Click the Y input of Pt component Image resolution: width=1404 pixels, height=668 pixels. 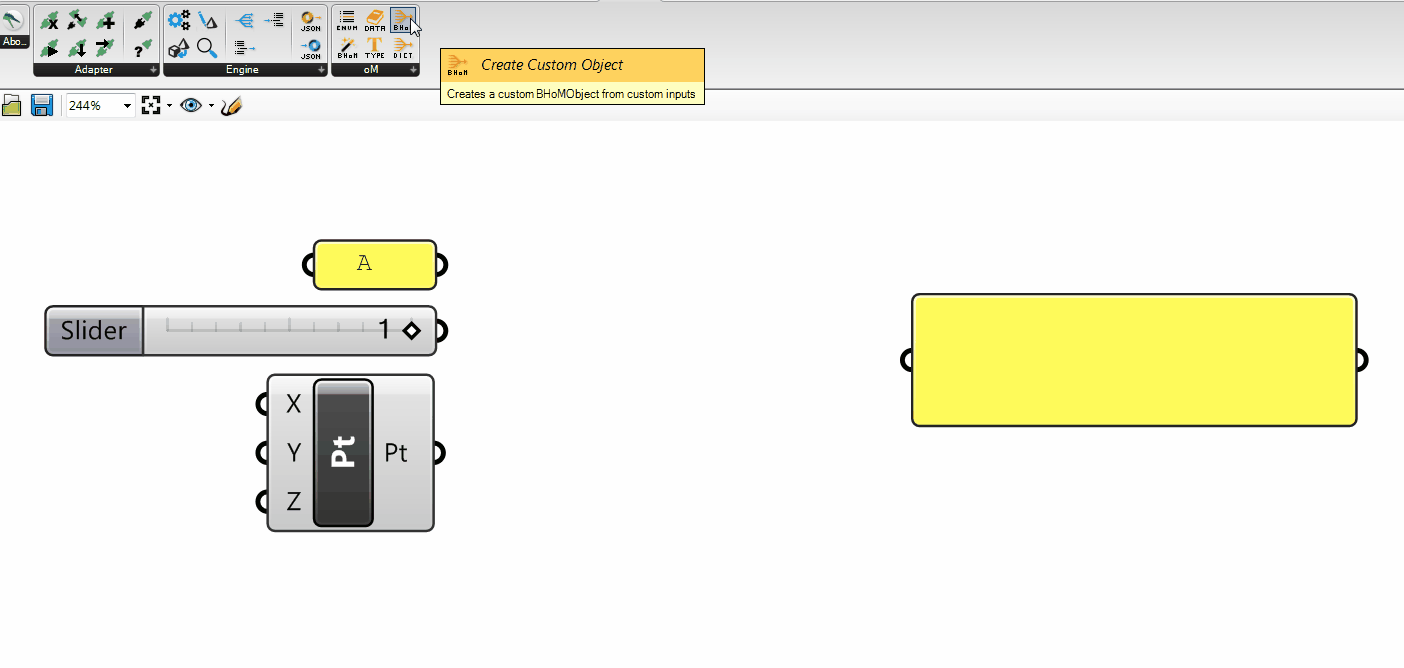[293, 453]
